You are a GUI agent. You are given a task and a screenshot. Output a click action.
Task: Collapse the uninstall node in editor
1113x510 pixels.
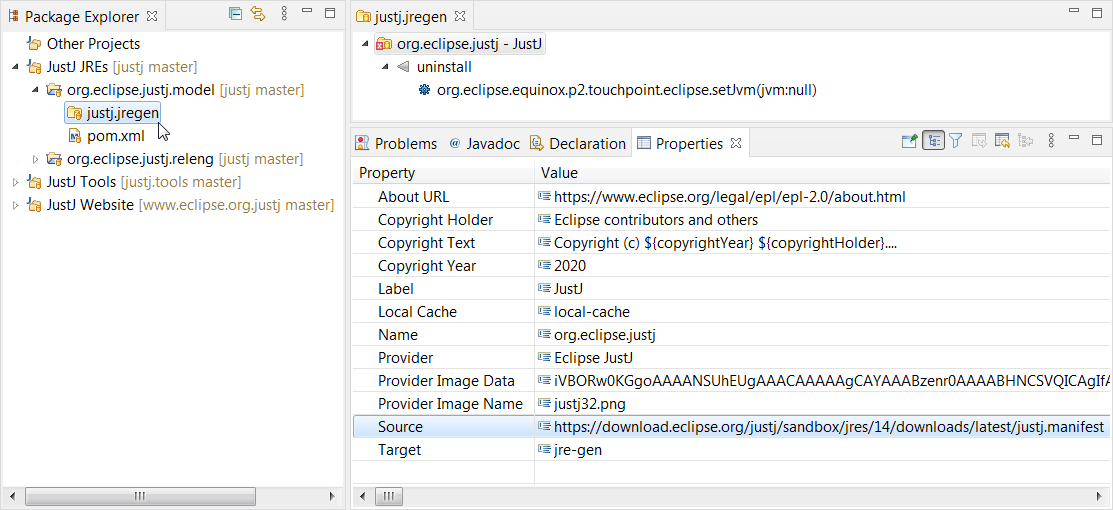coord(385,67)
